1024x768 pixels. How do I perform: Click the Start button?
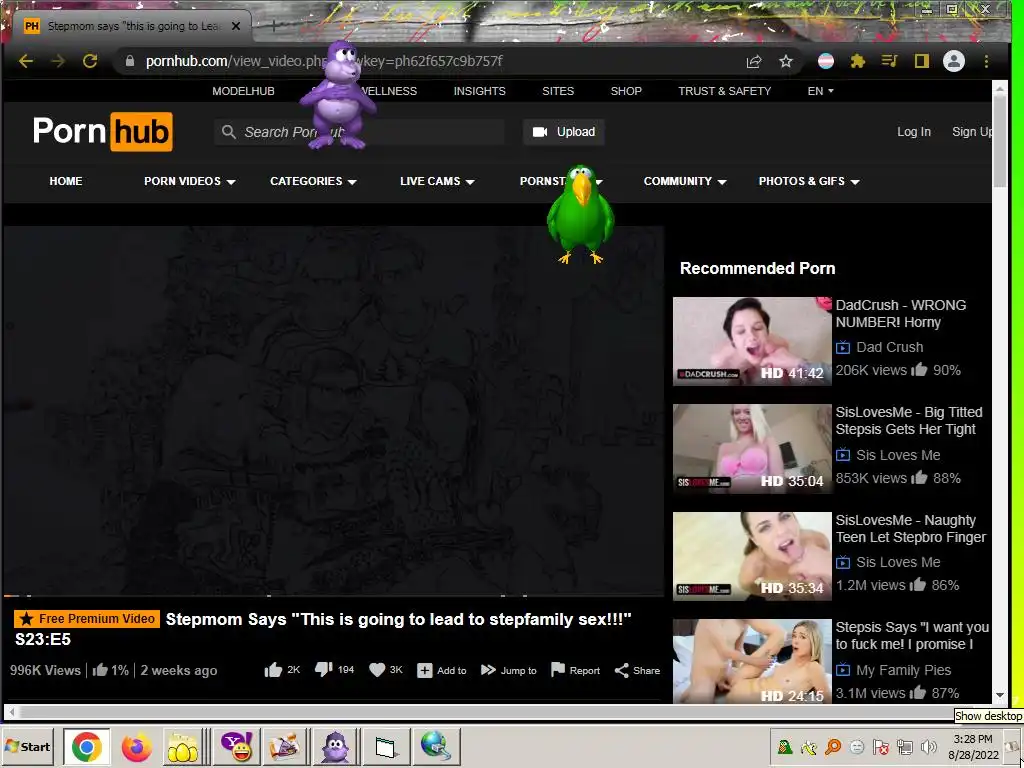[27, 746]
